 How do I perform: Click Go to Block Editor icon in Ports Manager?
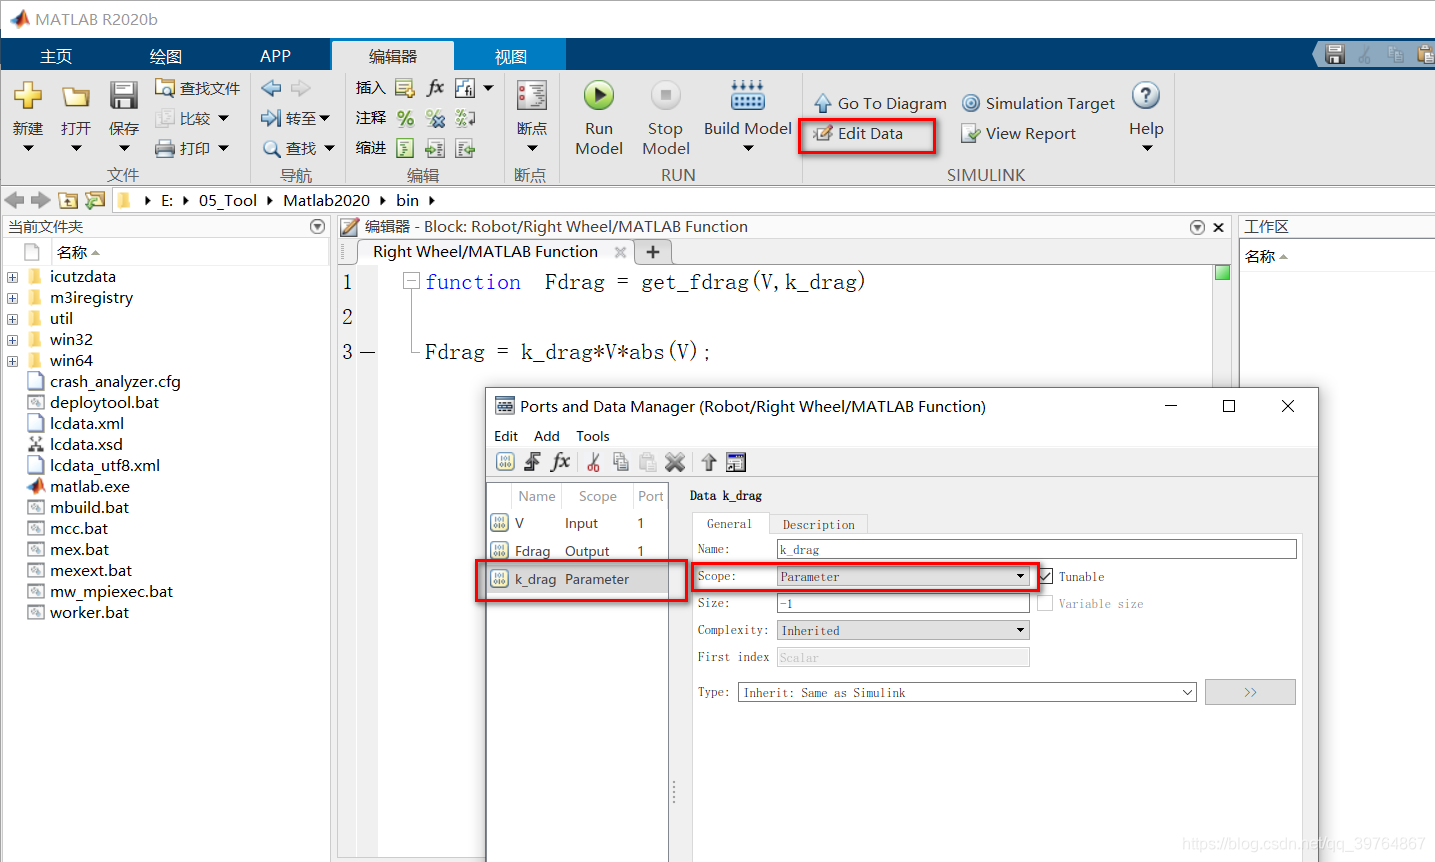[x=736, y=462]
